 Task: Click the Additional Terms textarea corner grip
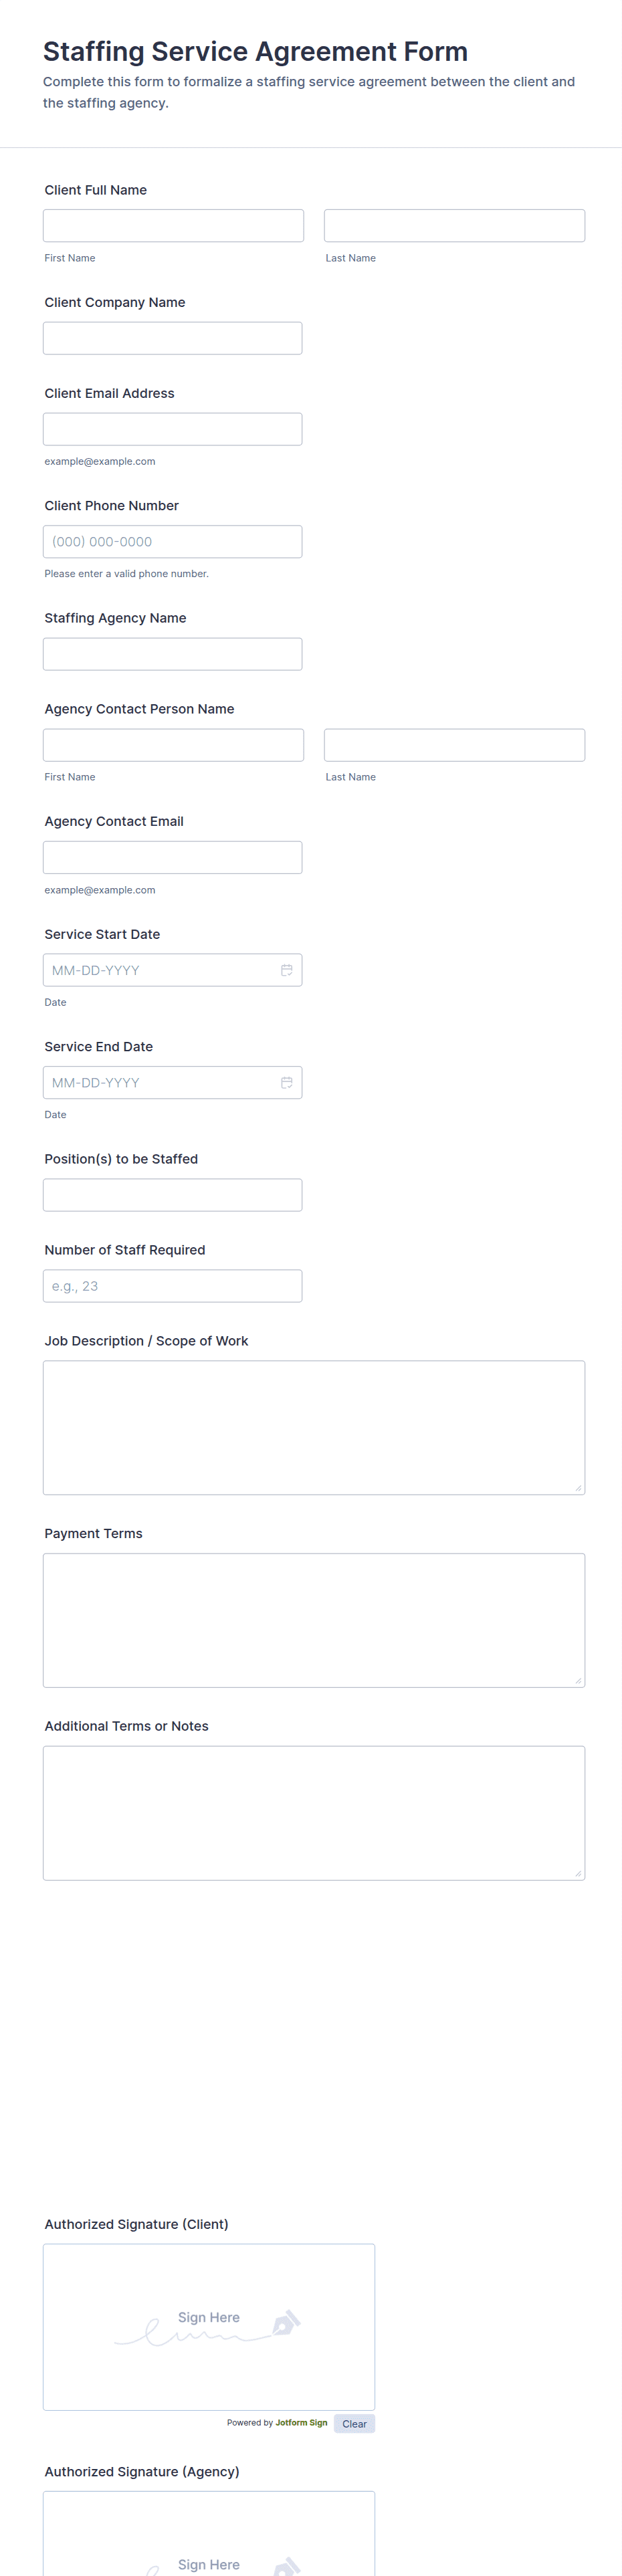click(578, 1873)
